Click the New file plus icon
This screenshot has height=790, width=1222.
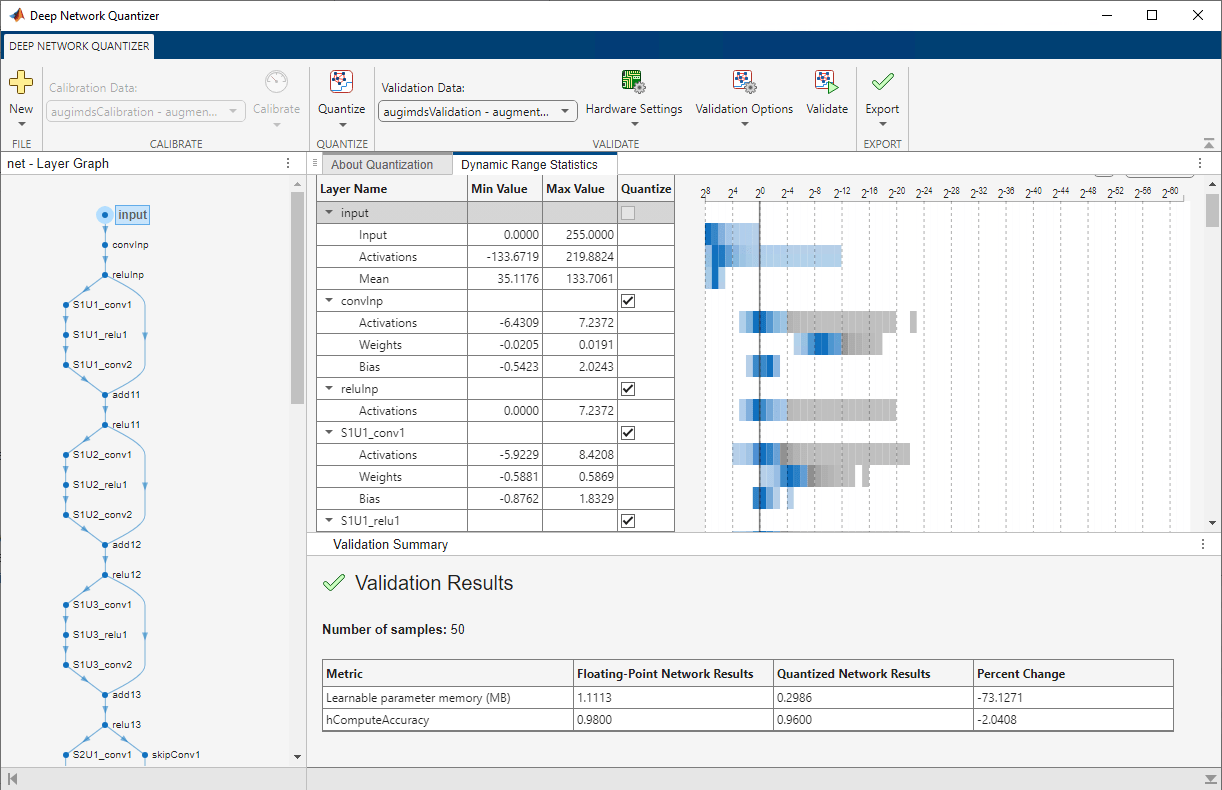21,82
